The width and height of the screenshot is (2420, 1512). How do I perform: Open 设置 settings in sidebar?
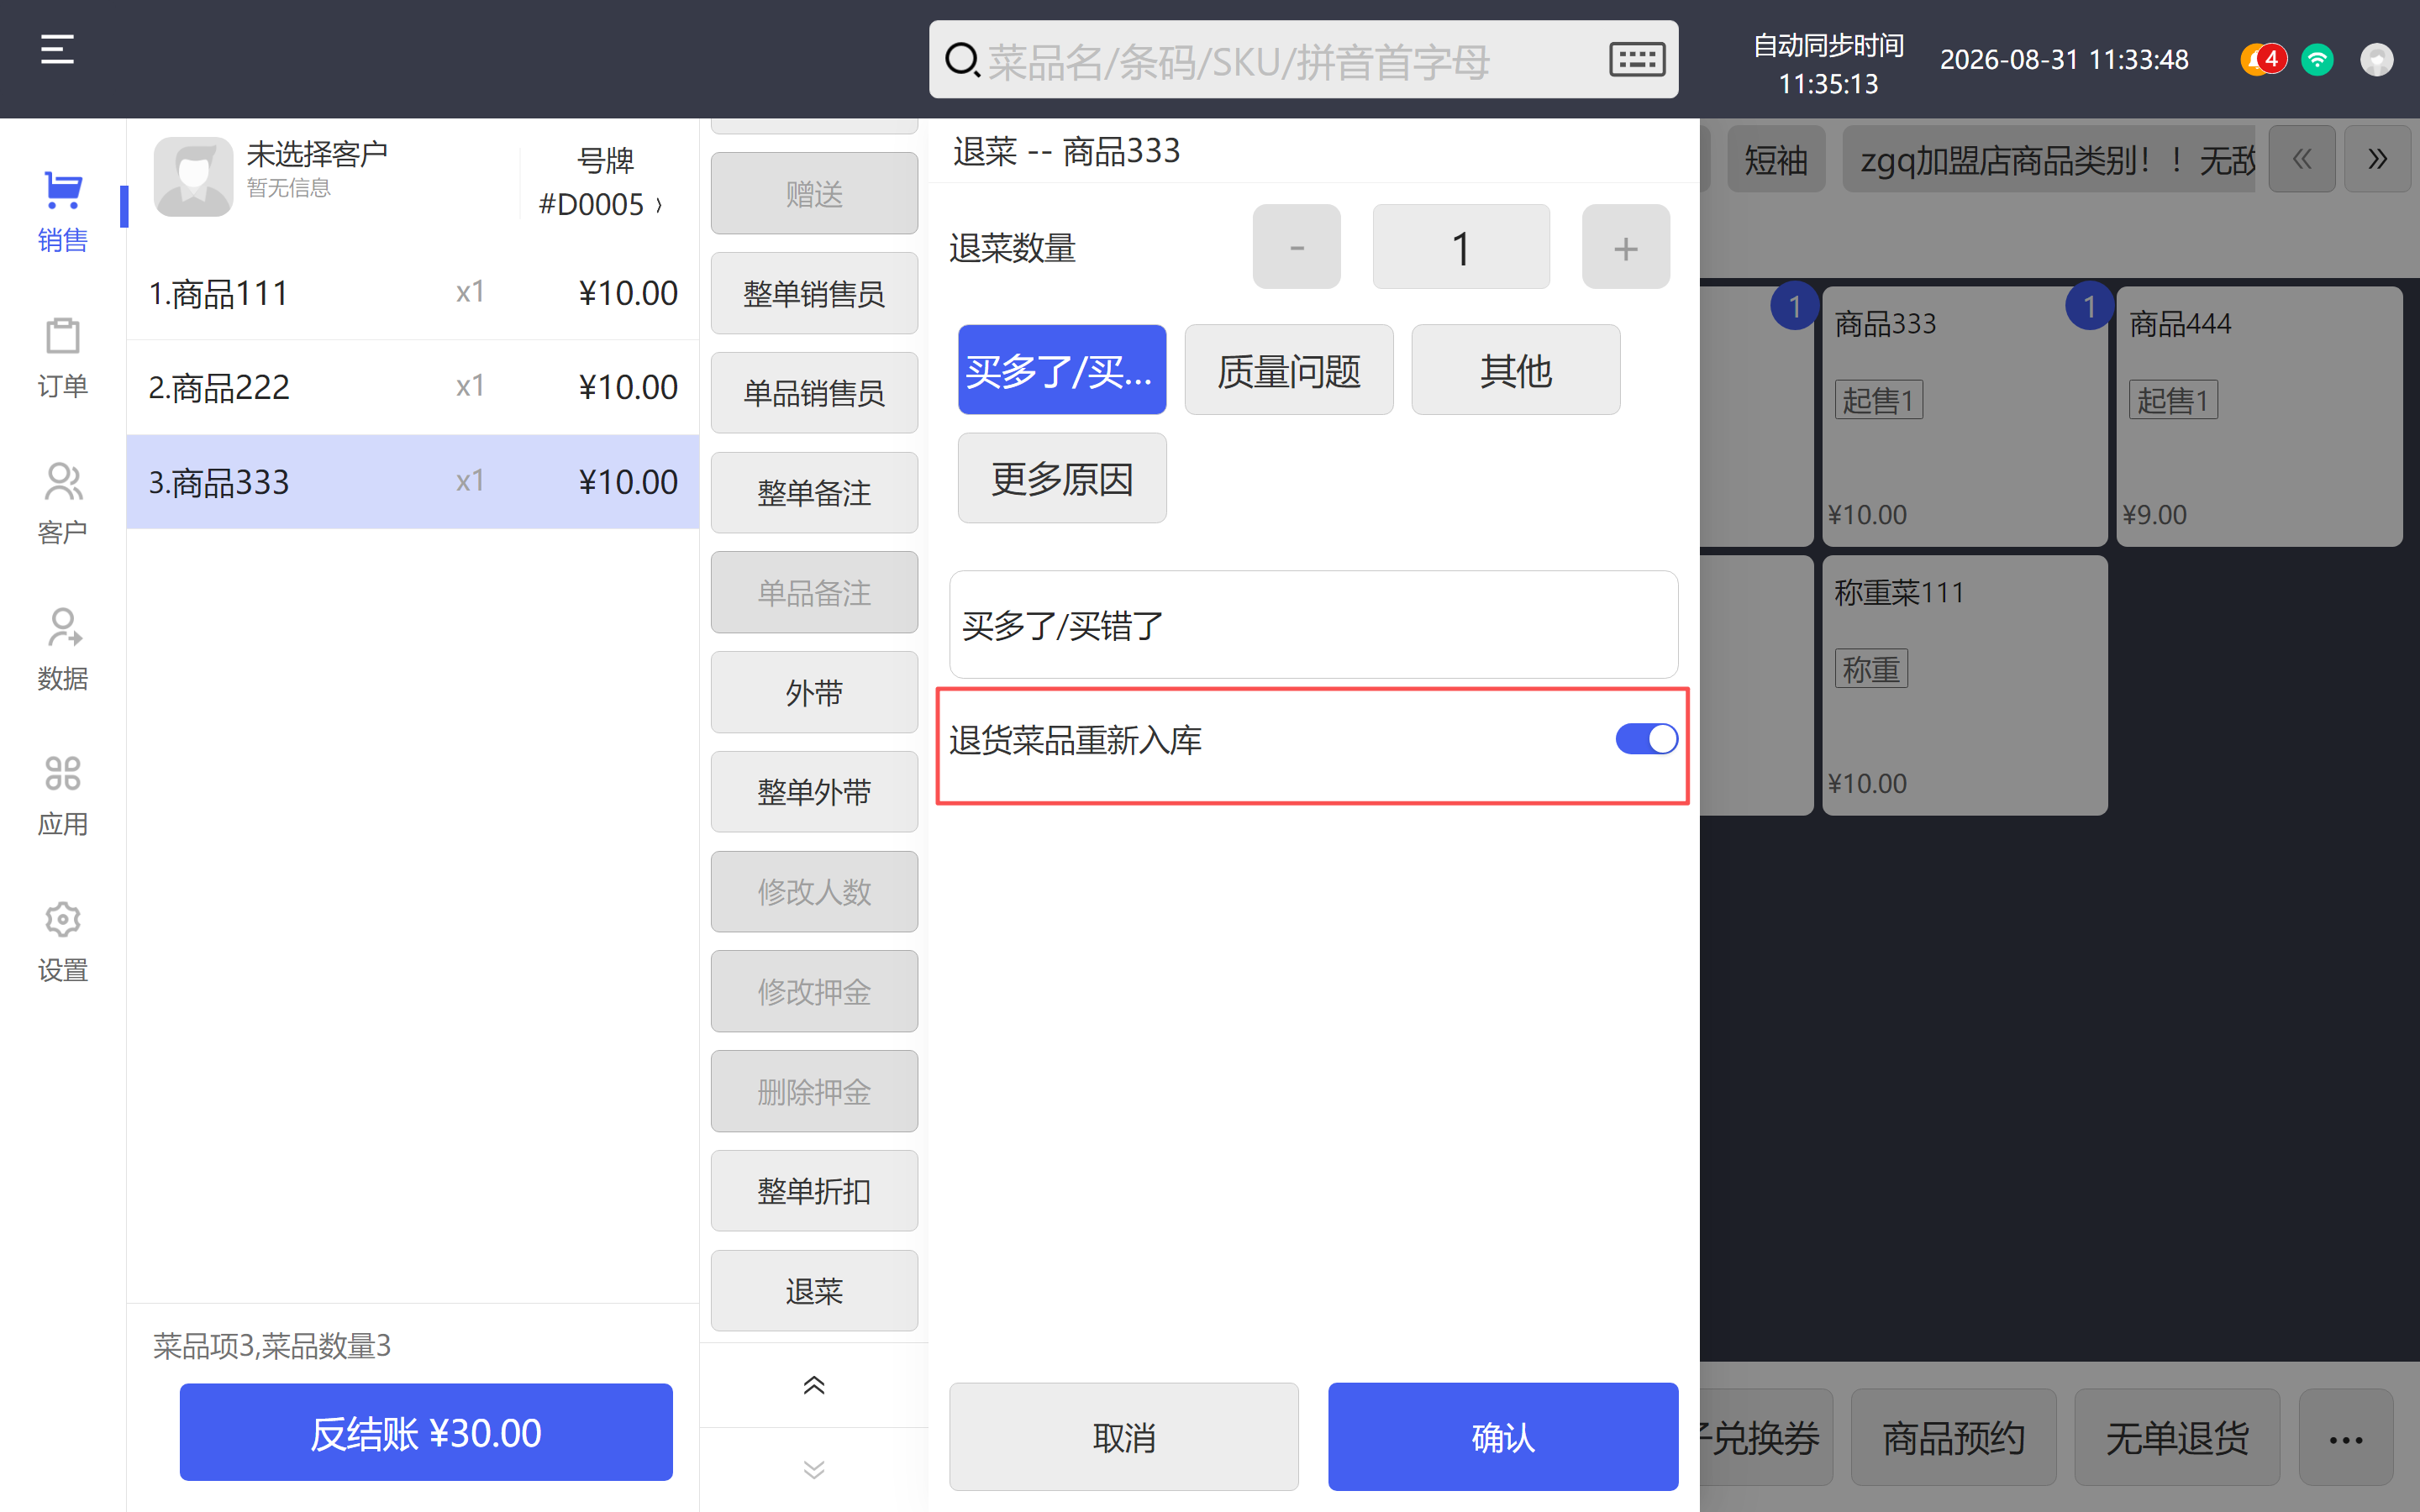coord(62,941)
